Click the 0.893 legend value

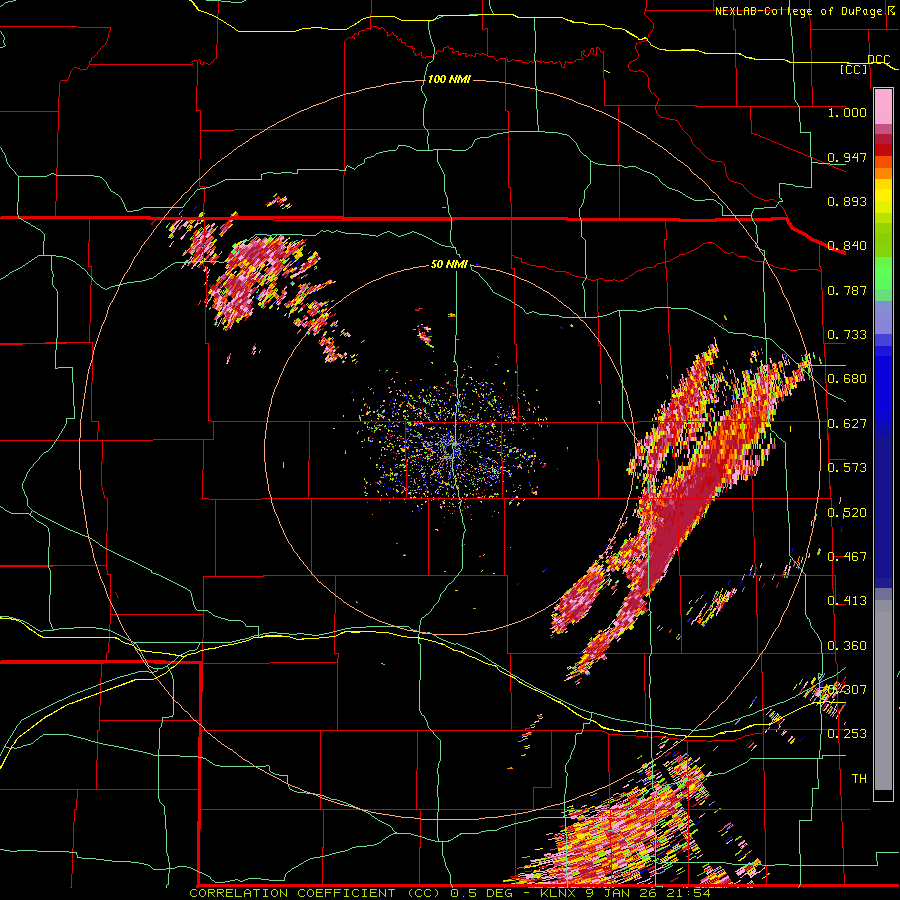pyautogui.click(x=847, y=201)
